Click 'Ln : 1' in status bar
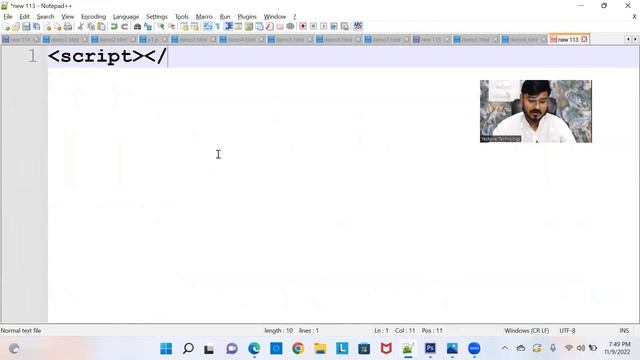Image resolution: width=640 pixels, height=360 pixels. pyautogui.click(x=381, y=331)
